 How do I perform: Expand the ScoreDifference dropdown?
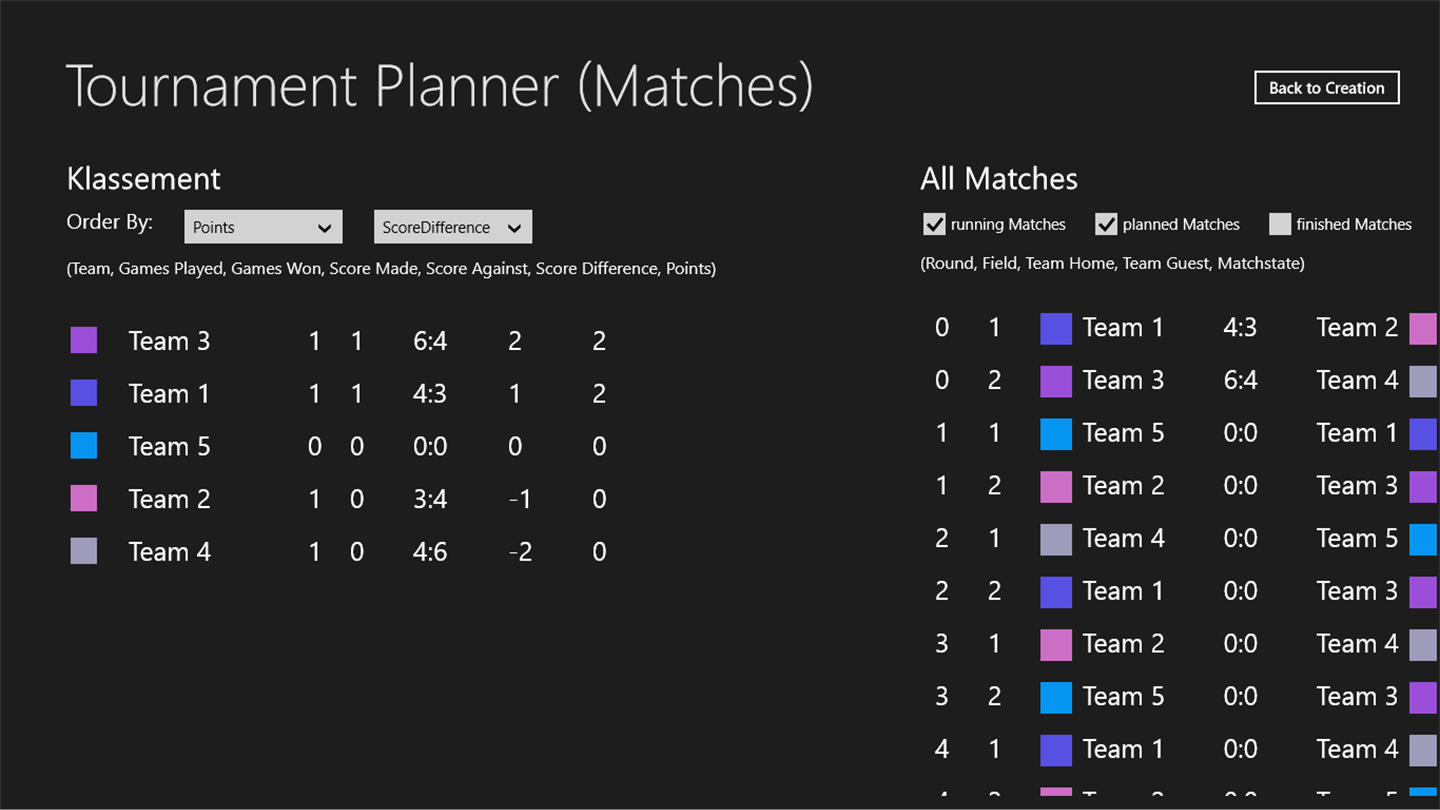(x=452, y=227)
